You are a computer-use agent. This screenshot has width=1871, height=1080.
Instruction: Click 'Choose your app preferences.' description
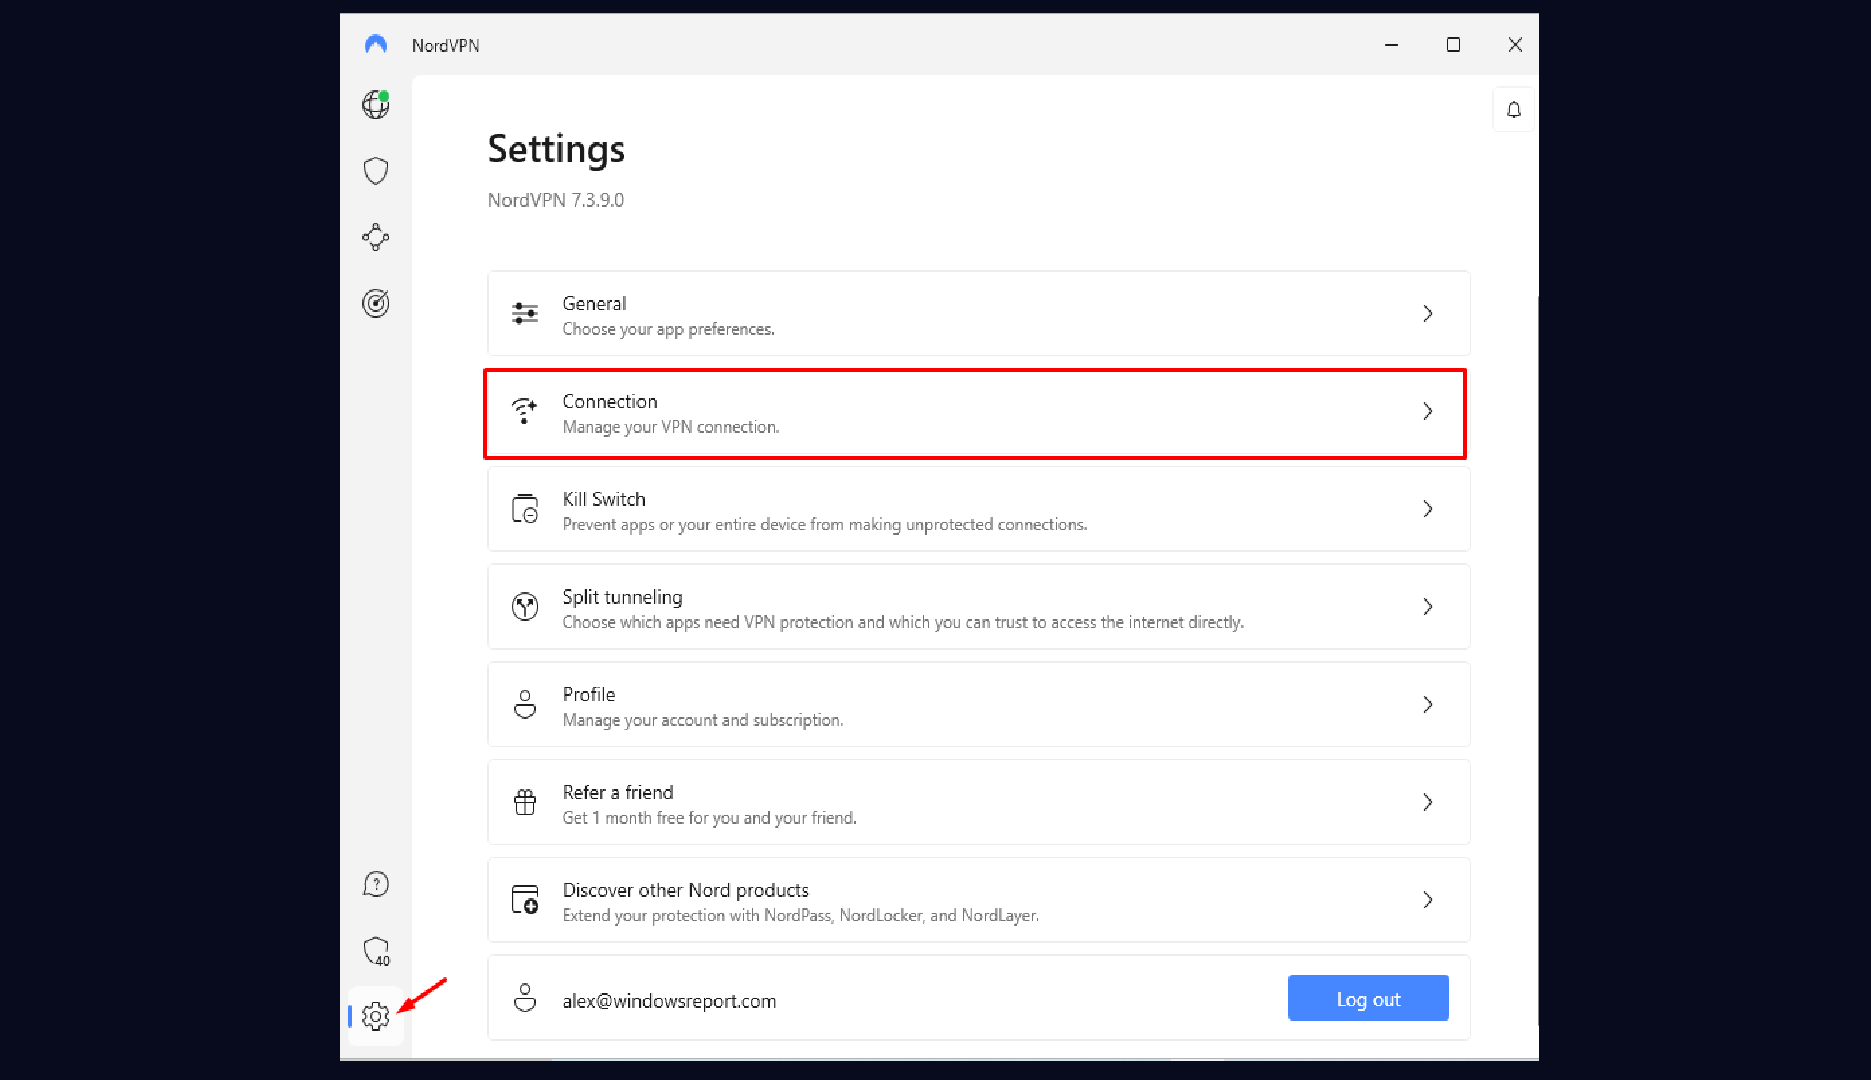coord(668,329)
